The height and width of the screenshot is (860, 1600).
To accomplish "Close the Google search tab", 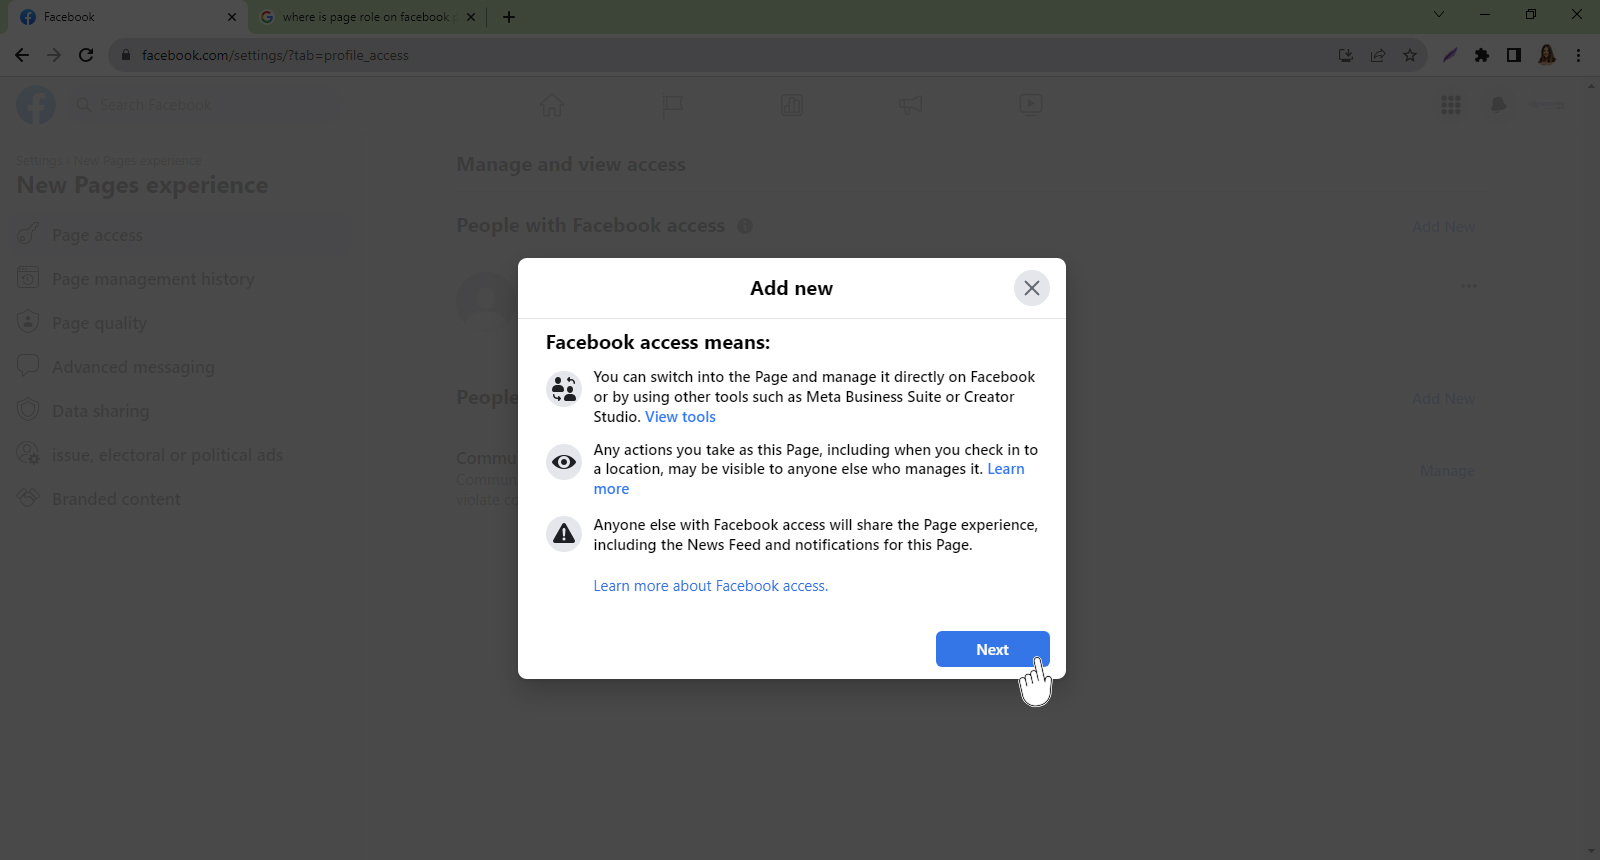I will coord(471,17).
